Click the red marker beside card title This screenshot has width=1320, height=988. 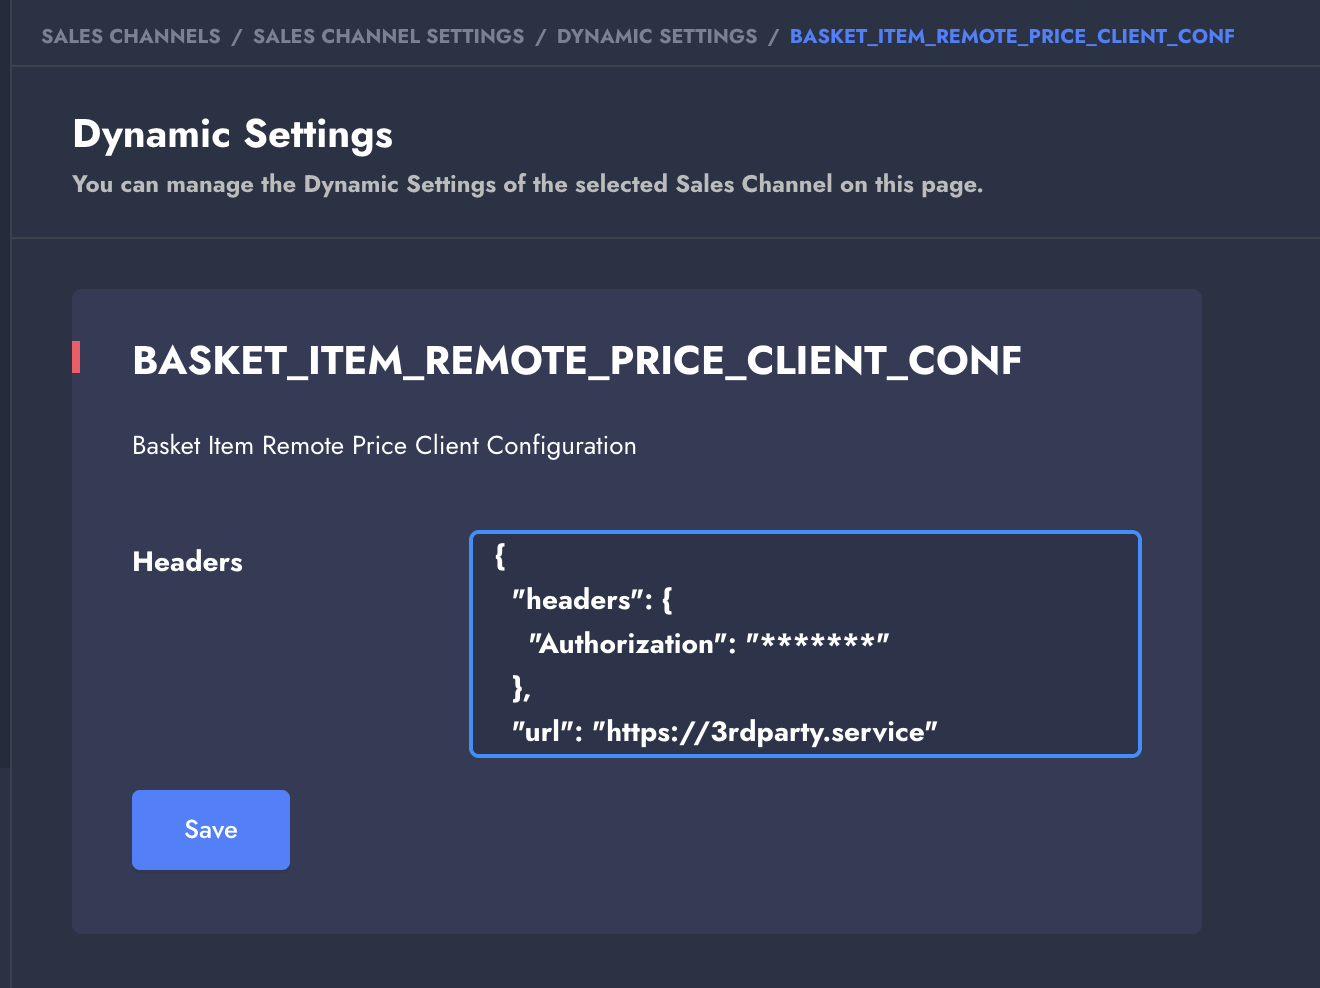(76, 357)
